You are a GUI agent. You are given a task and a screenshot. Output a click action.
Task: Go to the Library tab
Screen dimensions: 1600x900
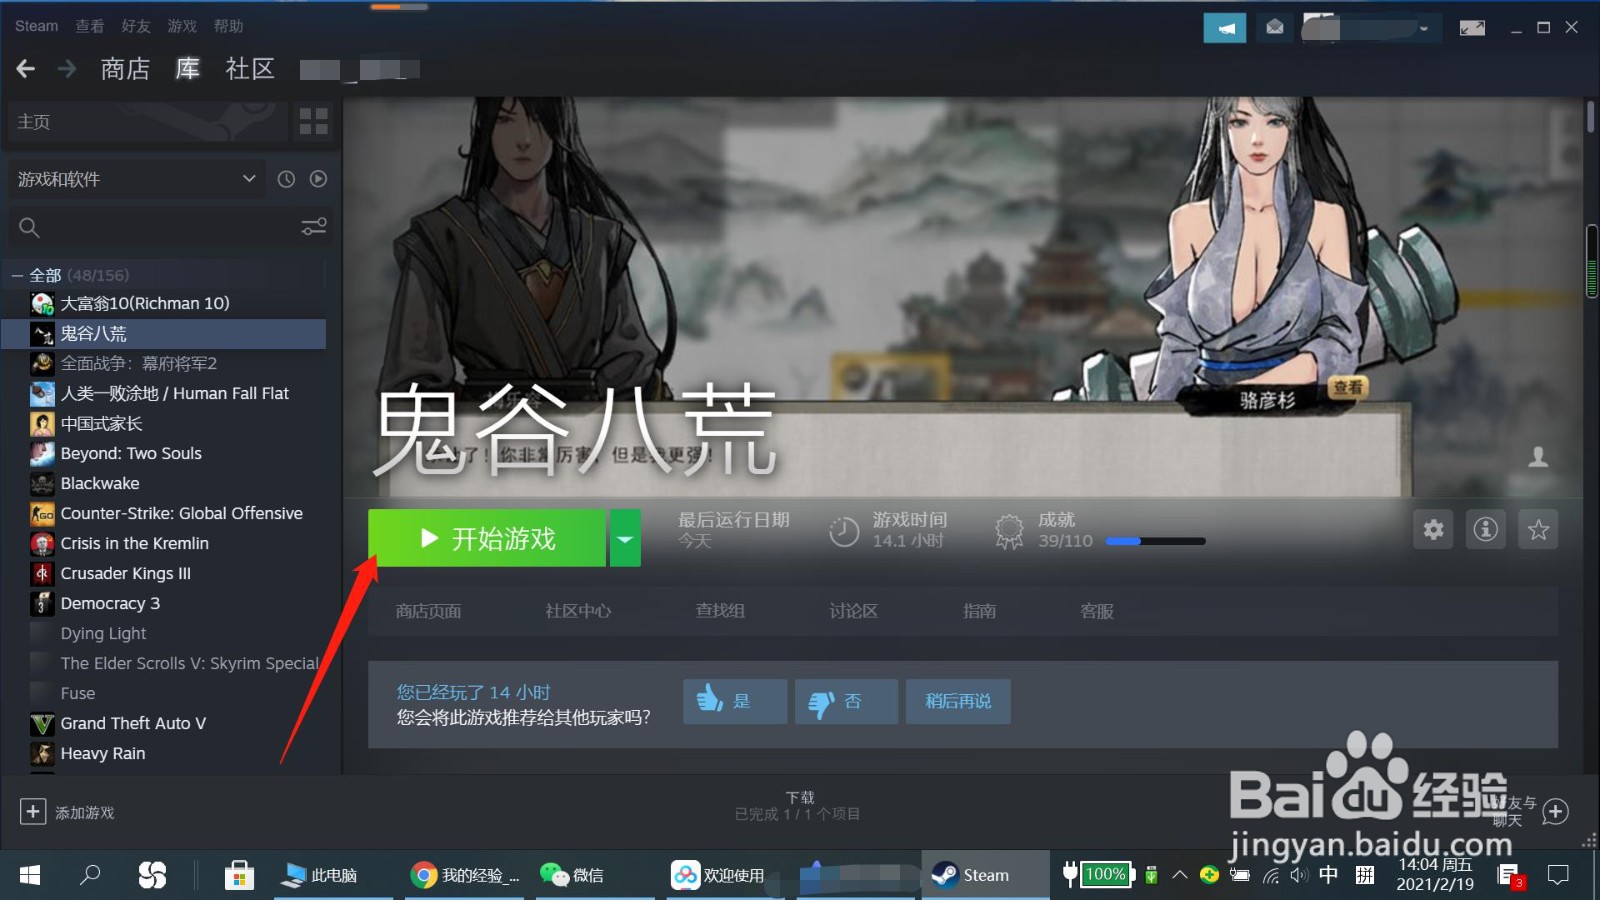(x=188, y=68)
